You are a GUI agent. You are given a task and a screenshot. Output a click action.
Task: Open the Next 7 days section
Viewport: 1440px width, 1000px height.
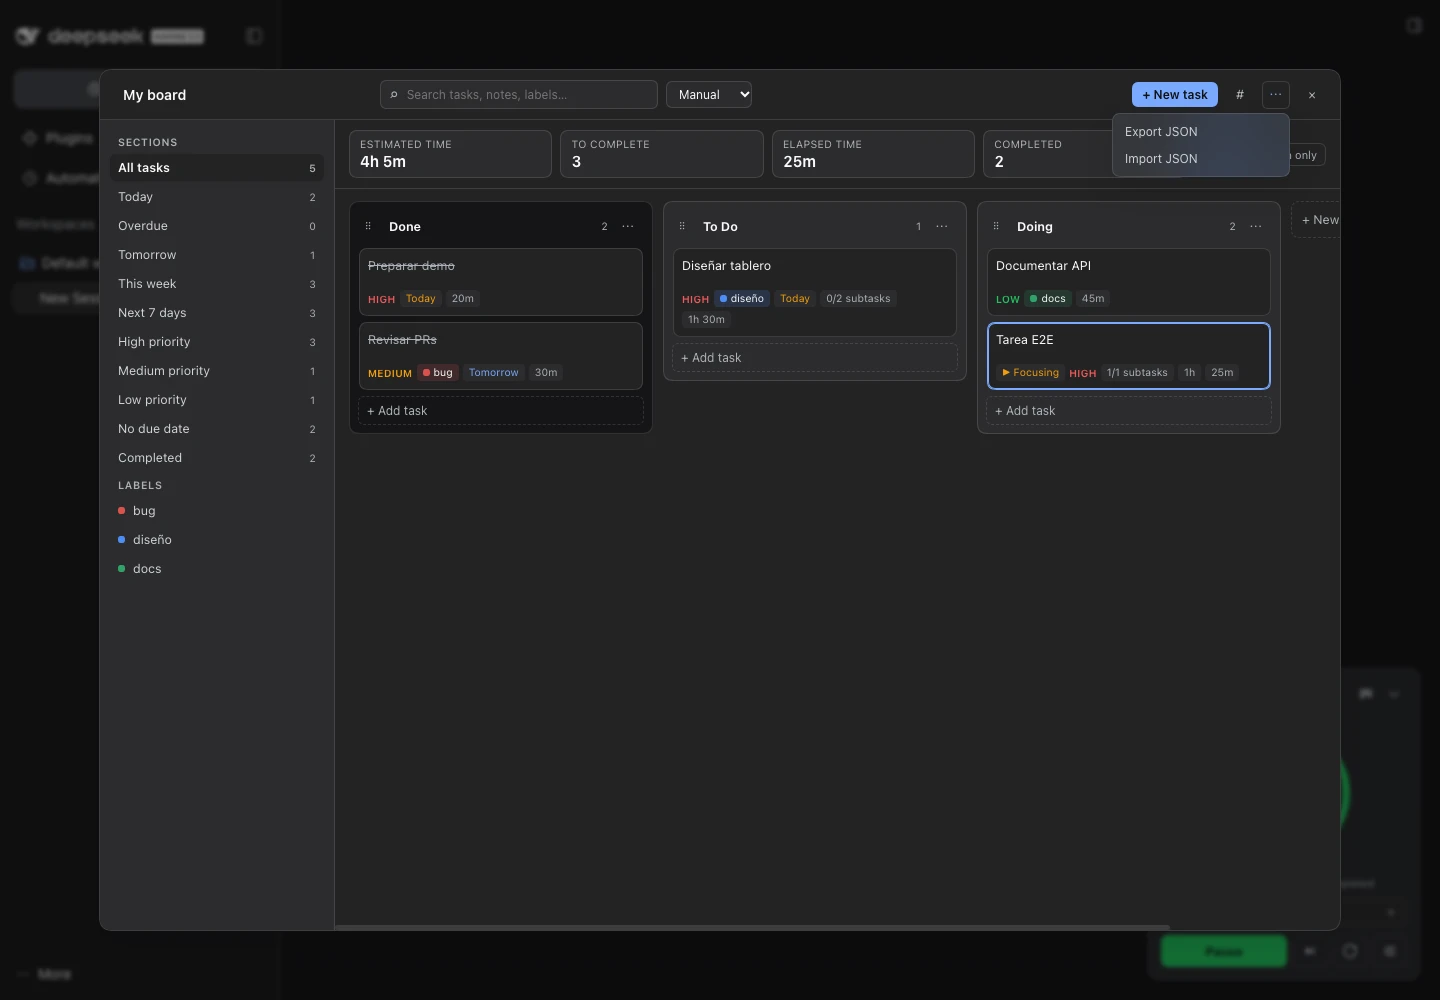point(217,313)
